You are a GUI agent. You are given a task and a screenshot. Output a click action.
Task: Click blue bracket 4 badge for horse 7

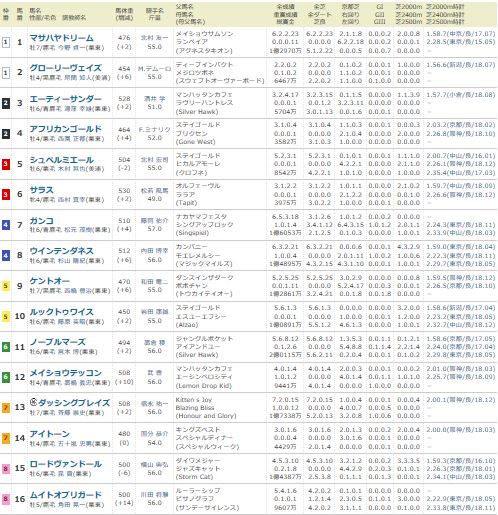point(6,225)
